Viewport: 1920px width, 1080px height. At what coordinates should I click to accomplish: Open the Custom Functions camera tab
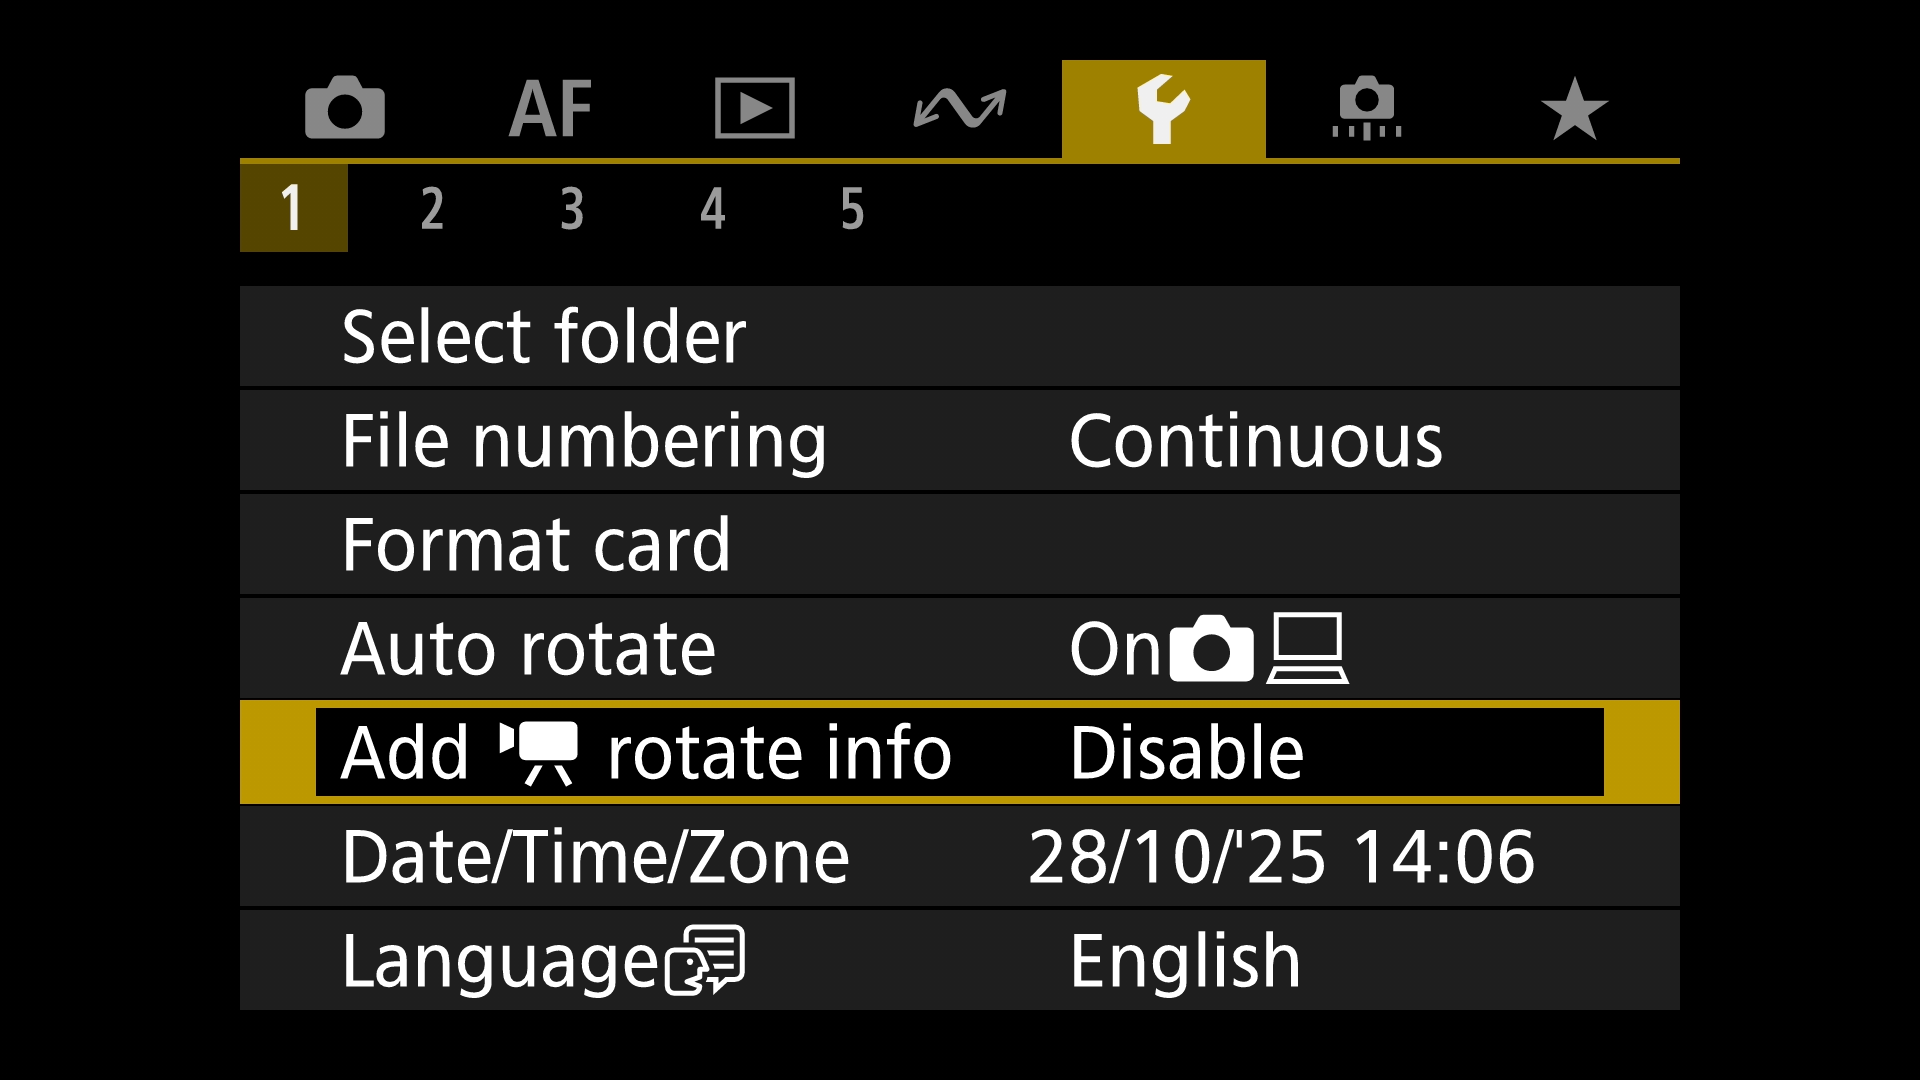pyautogui.click(x=1367, y=108)
